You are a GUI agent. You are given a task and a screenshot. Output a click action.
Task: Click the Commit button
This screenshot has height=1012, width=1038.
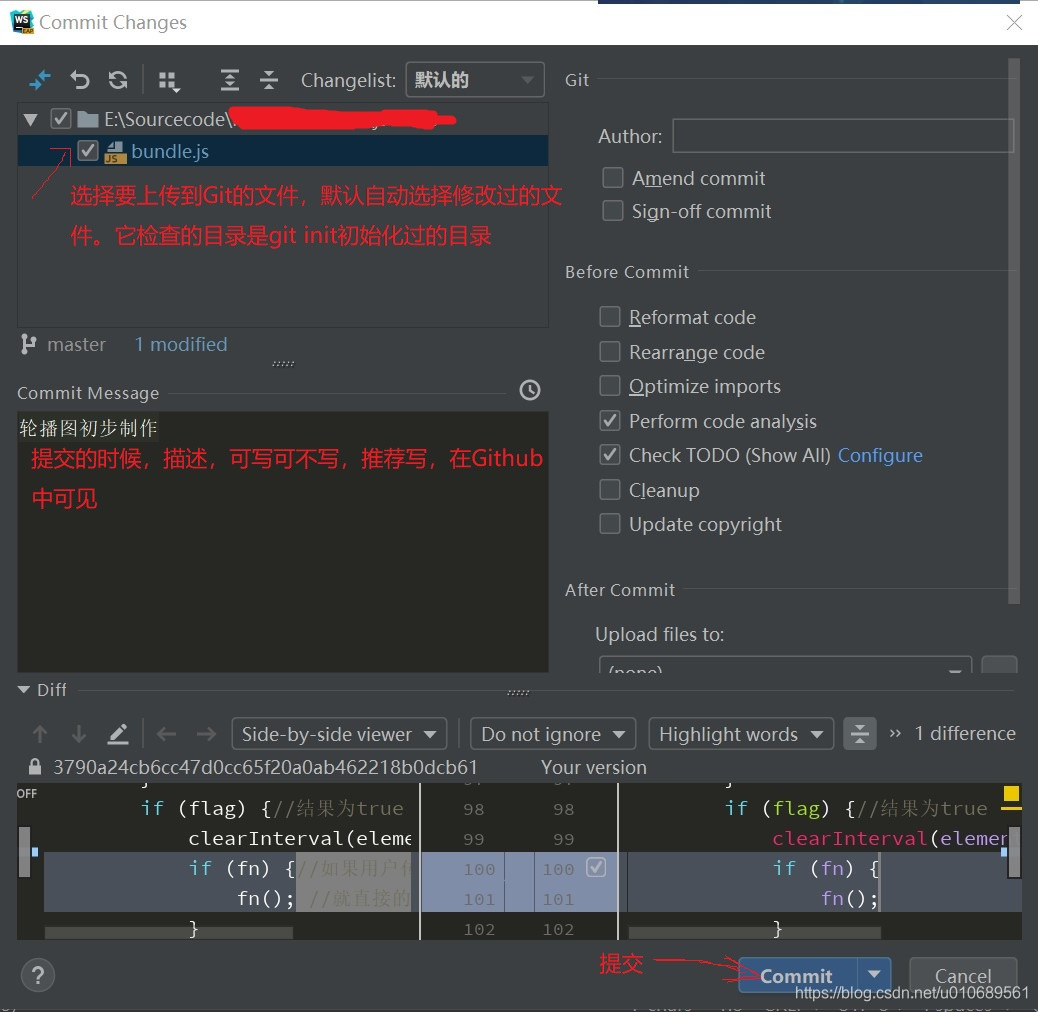pos(797,976)
